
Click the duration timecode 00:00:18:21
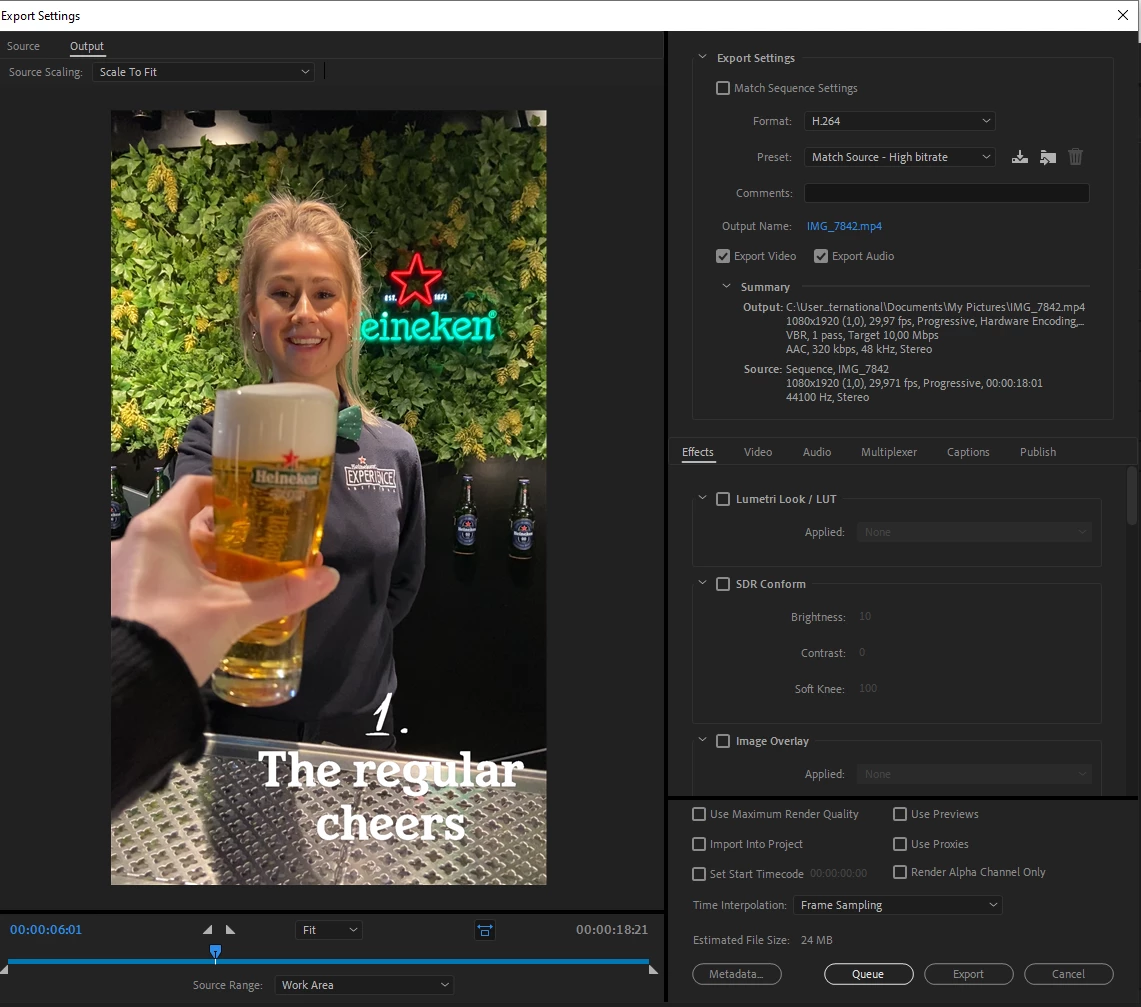pos(612,929)
